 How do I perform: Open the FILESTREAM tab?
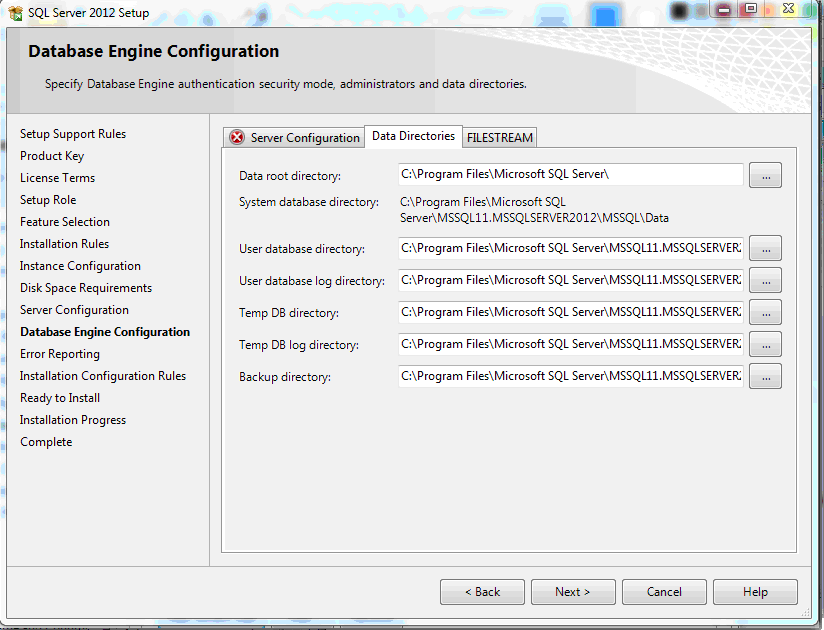500,138
